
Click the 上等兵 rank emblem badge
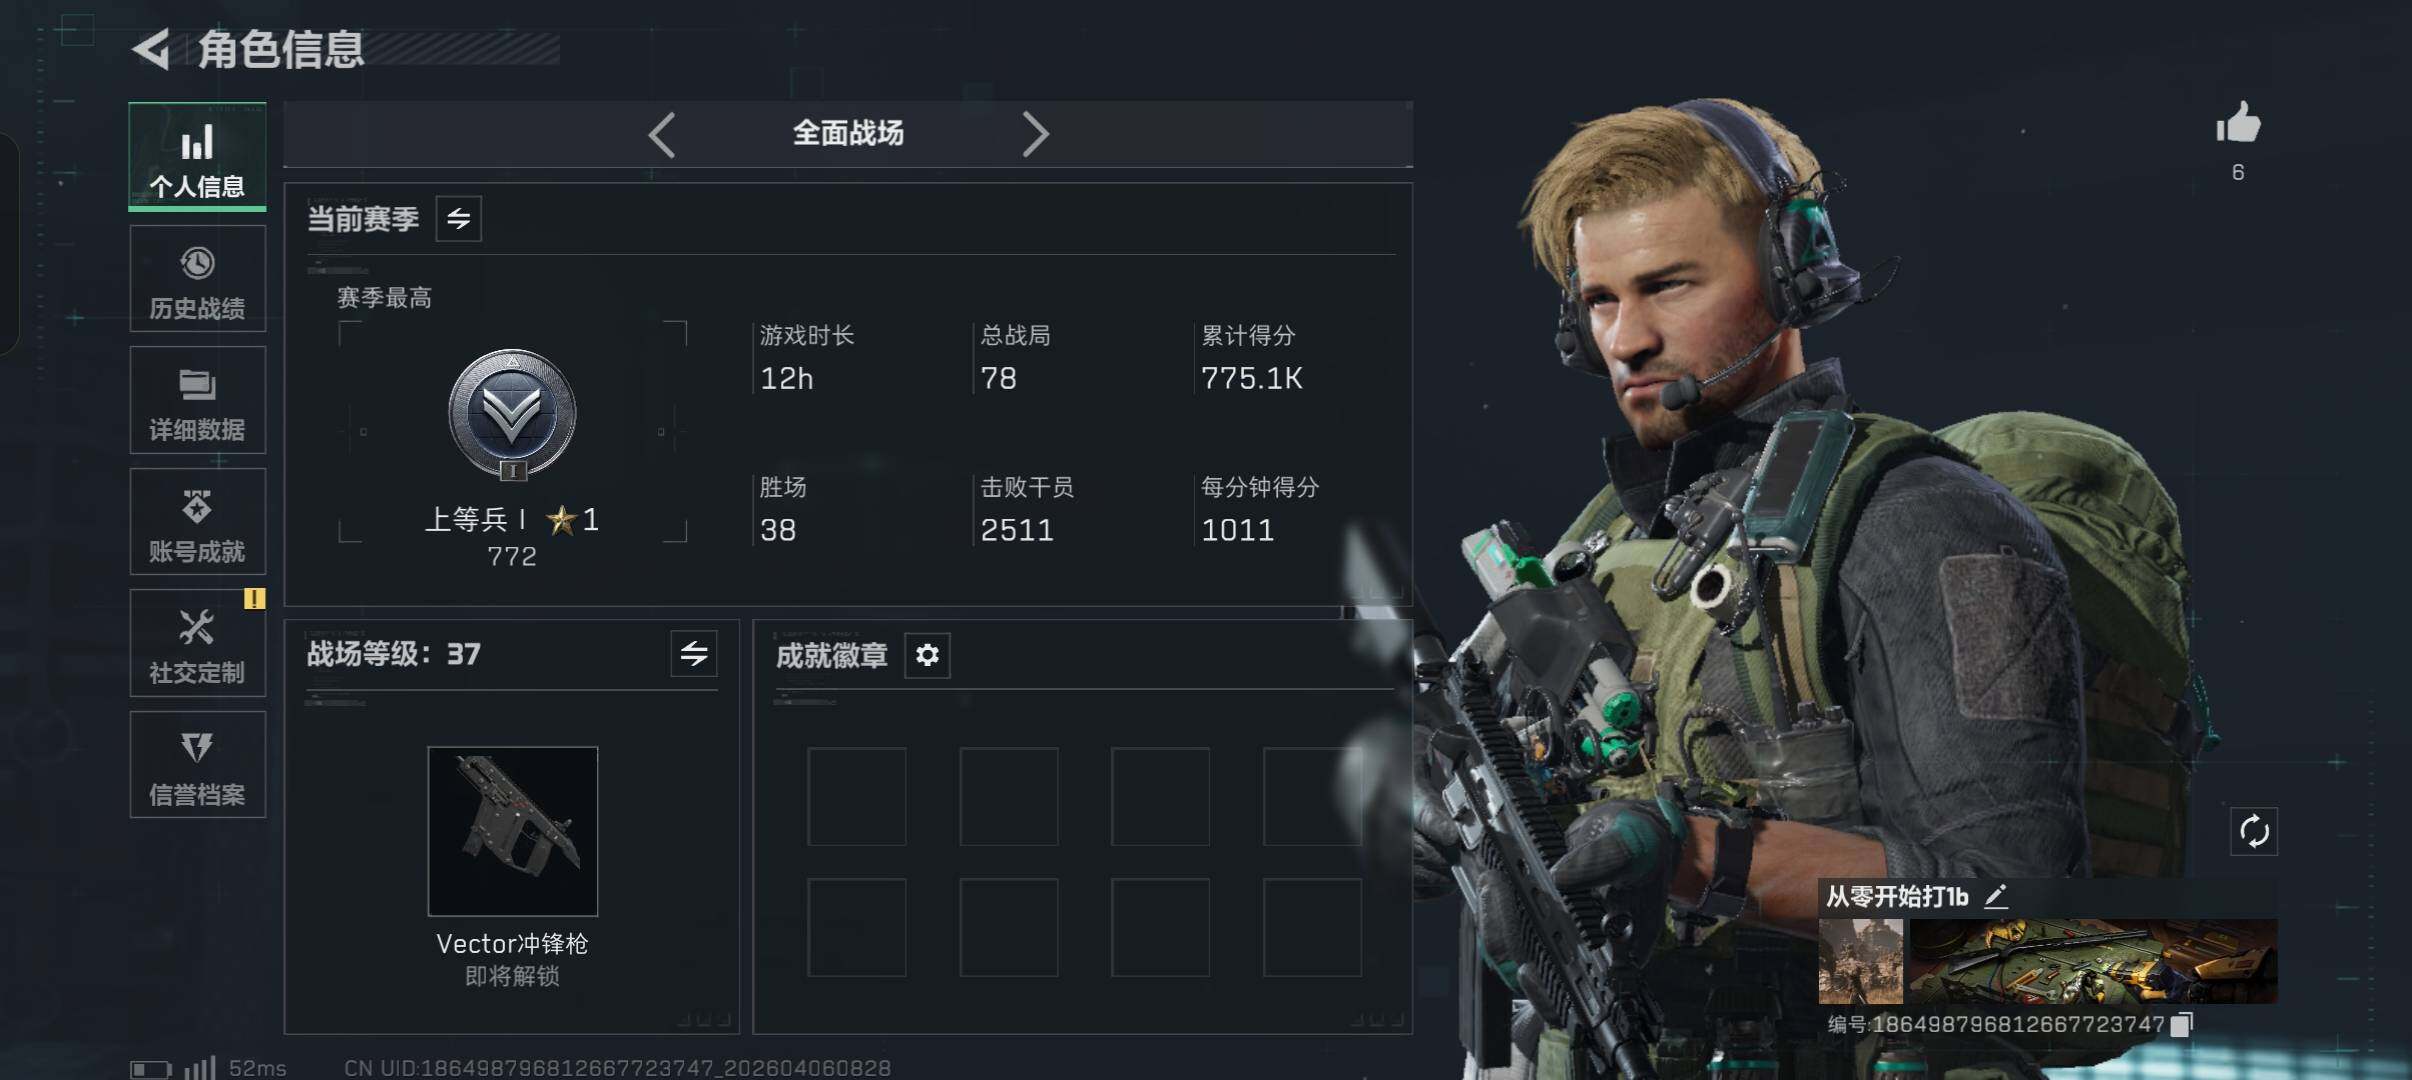(x=512, y=414)
